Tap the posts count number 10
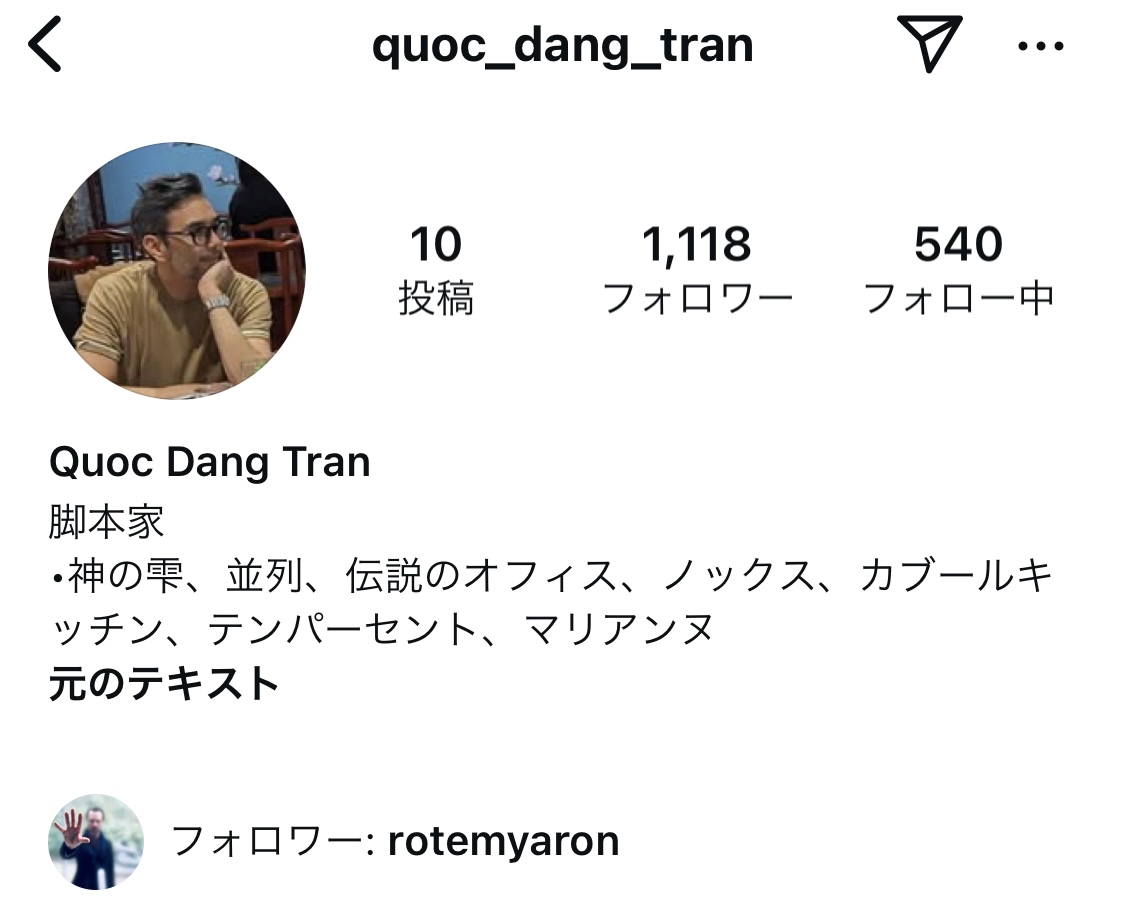 [436, 244]
